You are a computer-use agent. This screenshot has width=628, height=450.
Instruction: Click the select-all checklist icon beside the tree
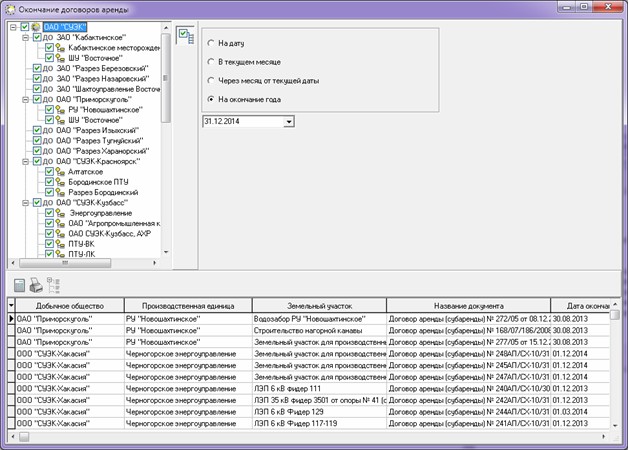[x=185, y=35]
